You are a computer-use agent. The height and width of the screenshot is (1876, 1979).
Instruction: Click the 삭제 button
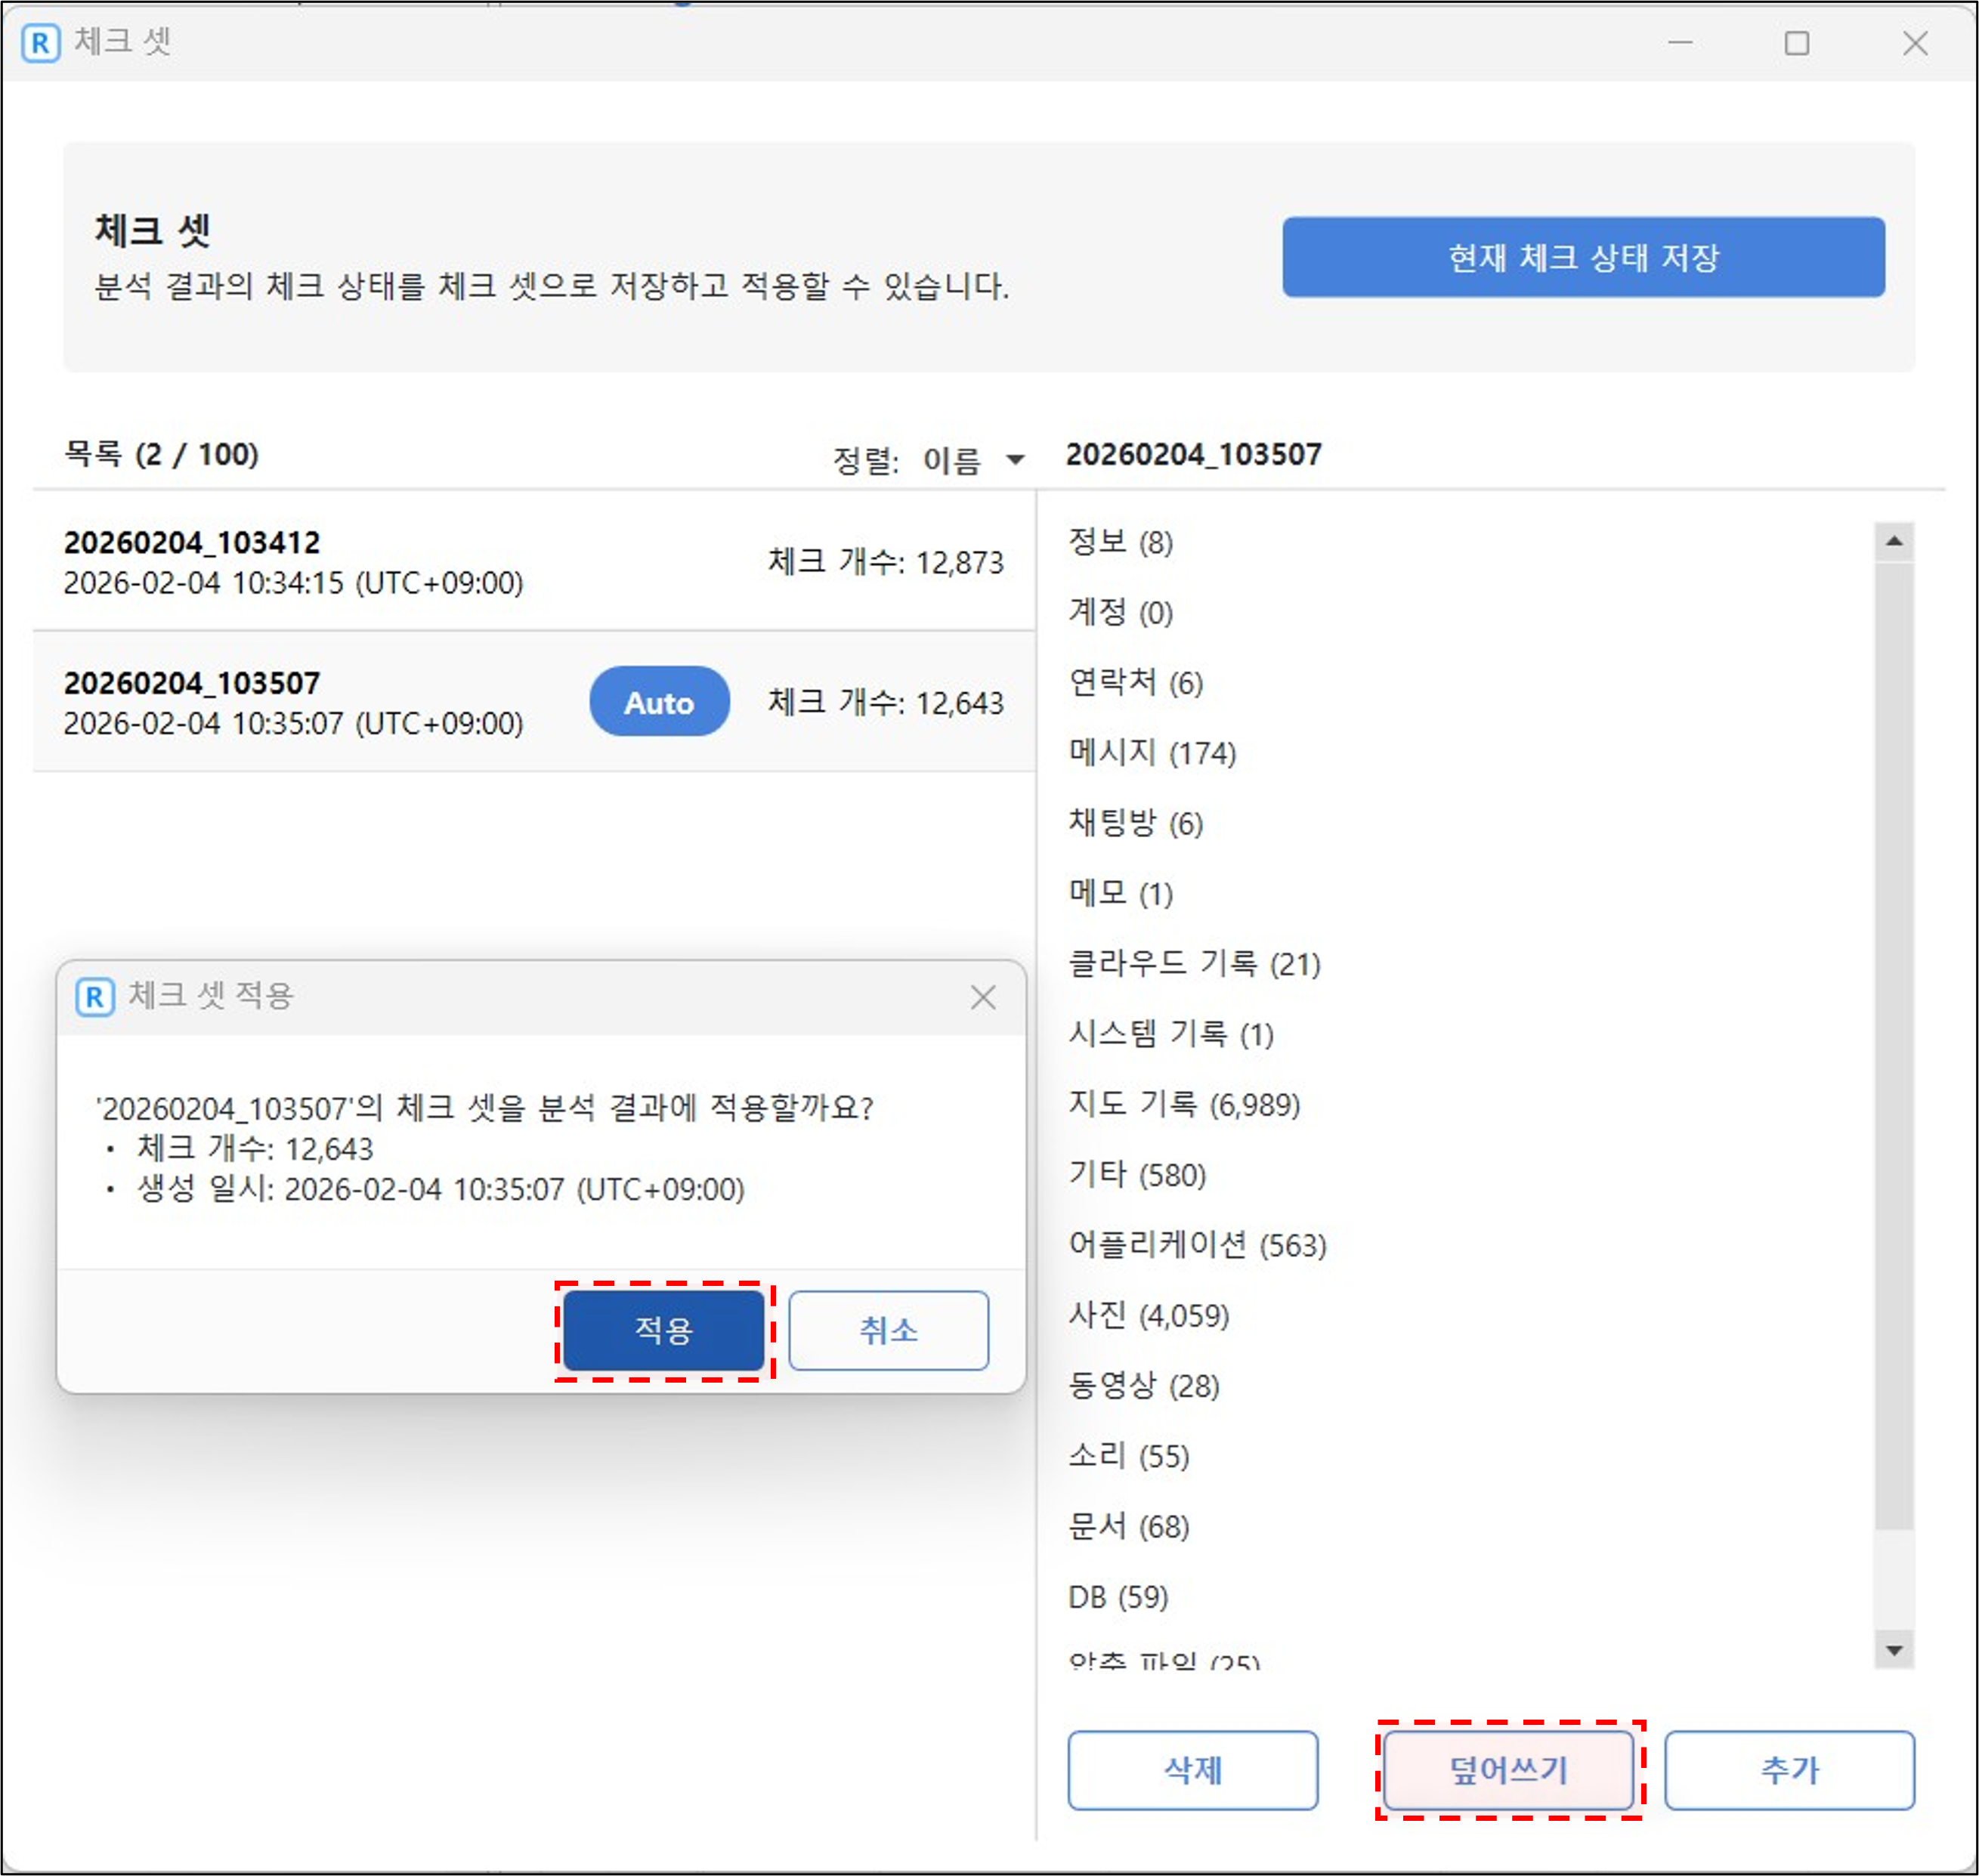point(1192,1770)
